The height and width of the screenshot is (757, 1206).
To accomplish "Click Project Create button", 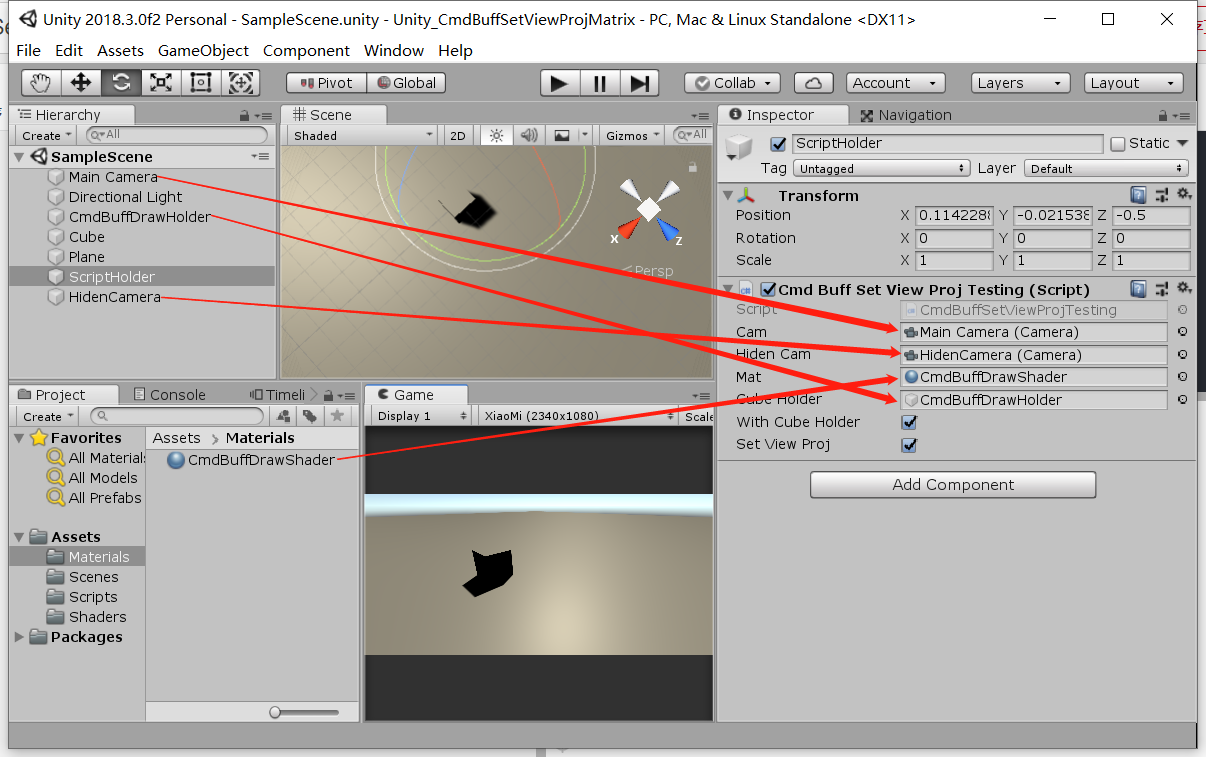I will click(47, 416).
